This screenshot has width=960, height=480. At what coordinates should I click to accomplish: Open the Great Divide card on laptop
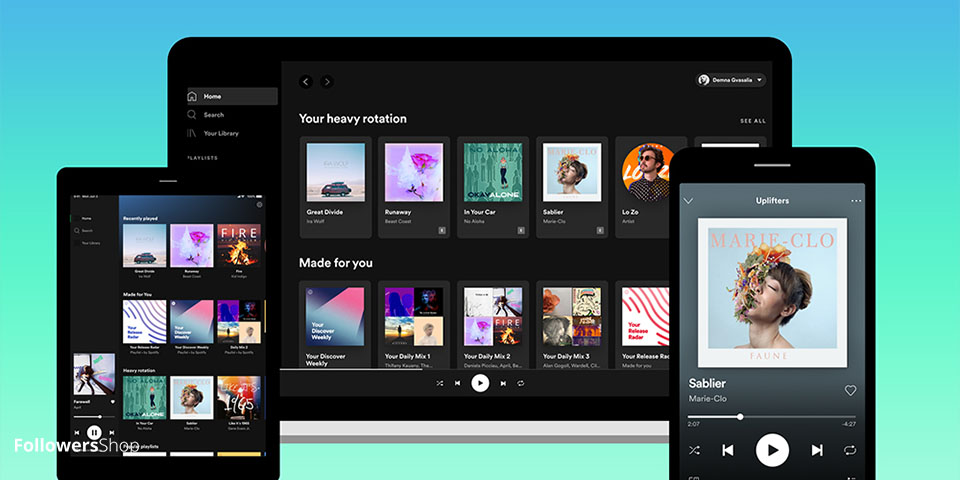[336, 187]
